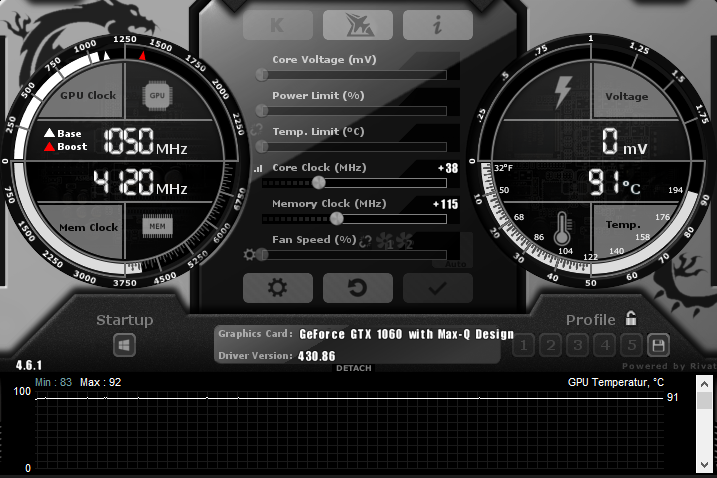
Task: Open settings with the gear button
Action: [278, 288]
